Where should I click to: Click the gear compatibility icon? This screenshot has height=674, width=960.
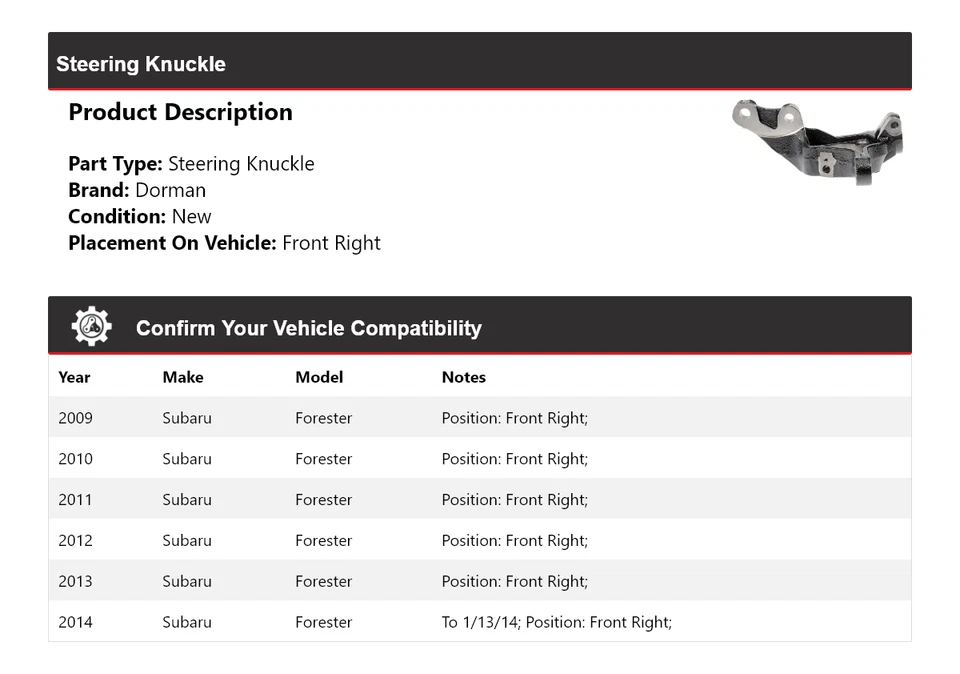91,327
